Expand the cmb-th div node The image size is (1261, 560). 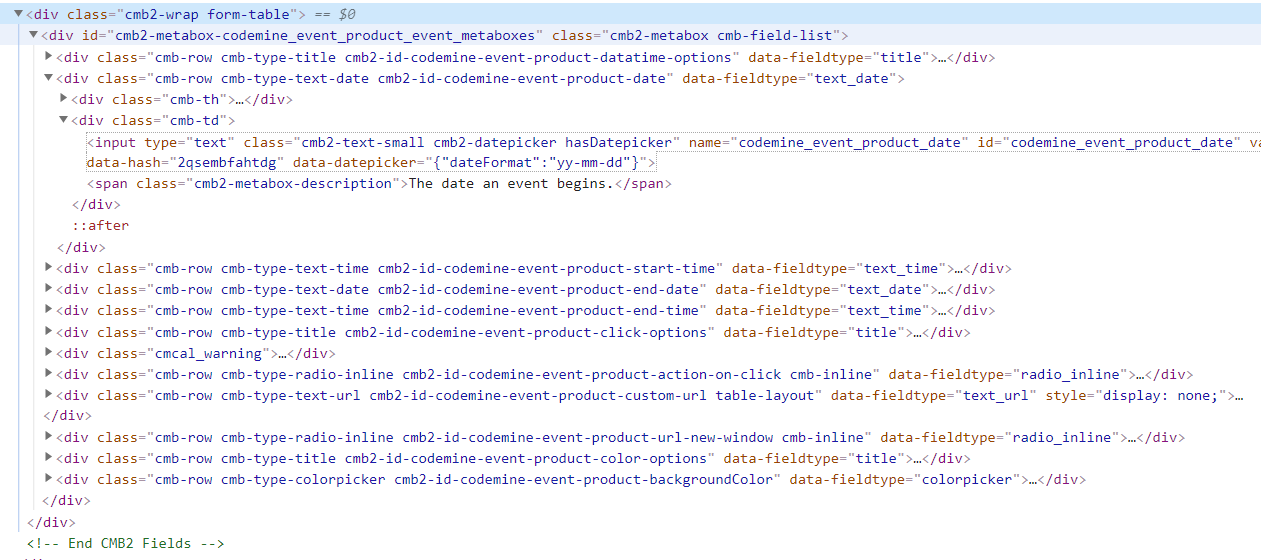coord(64,99)
